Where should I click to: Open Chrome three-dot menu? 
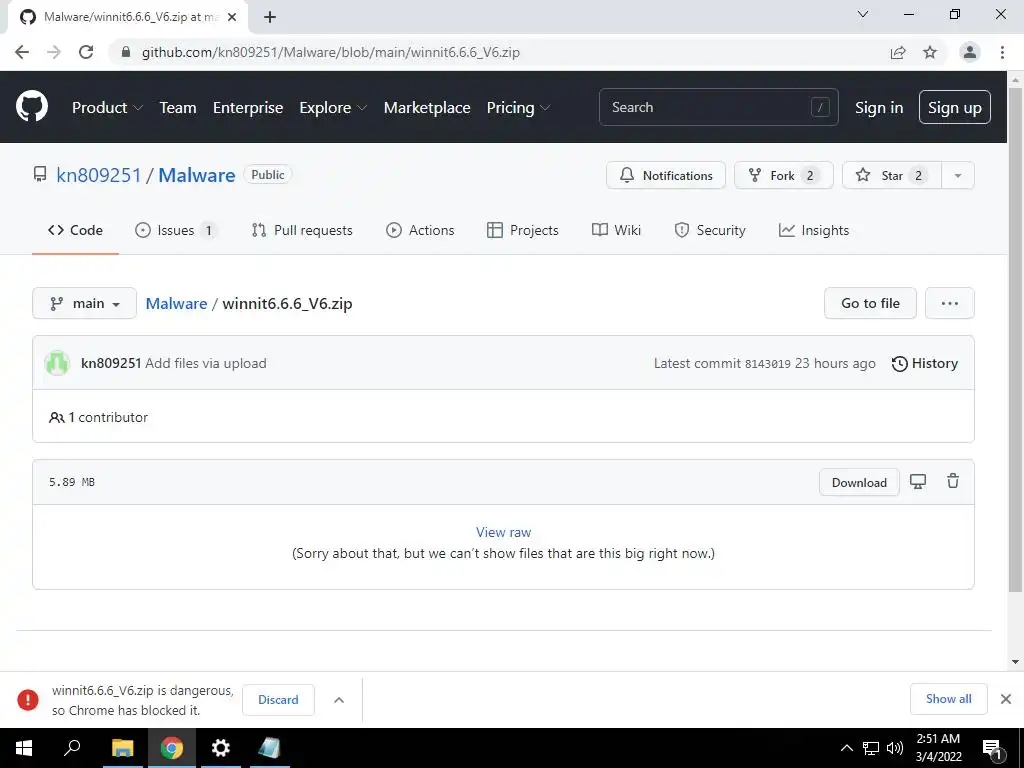[x=1002, y=52]
